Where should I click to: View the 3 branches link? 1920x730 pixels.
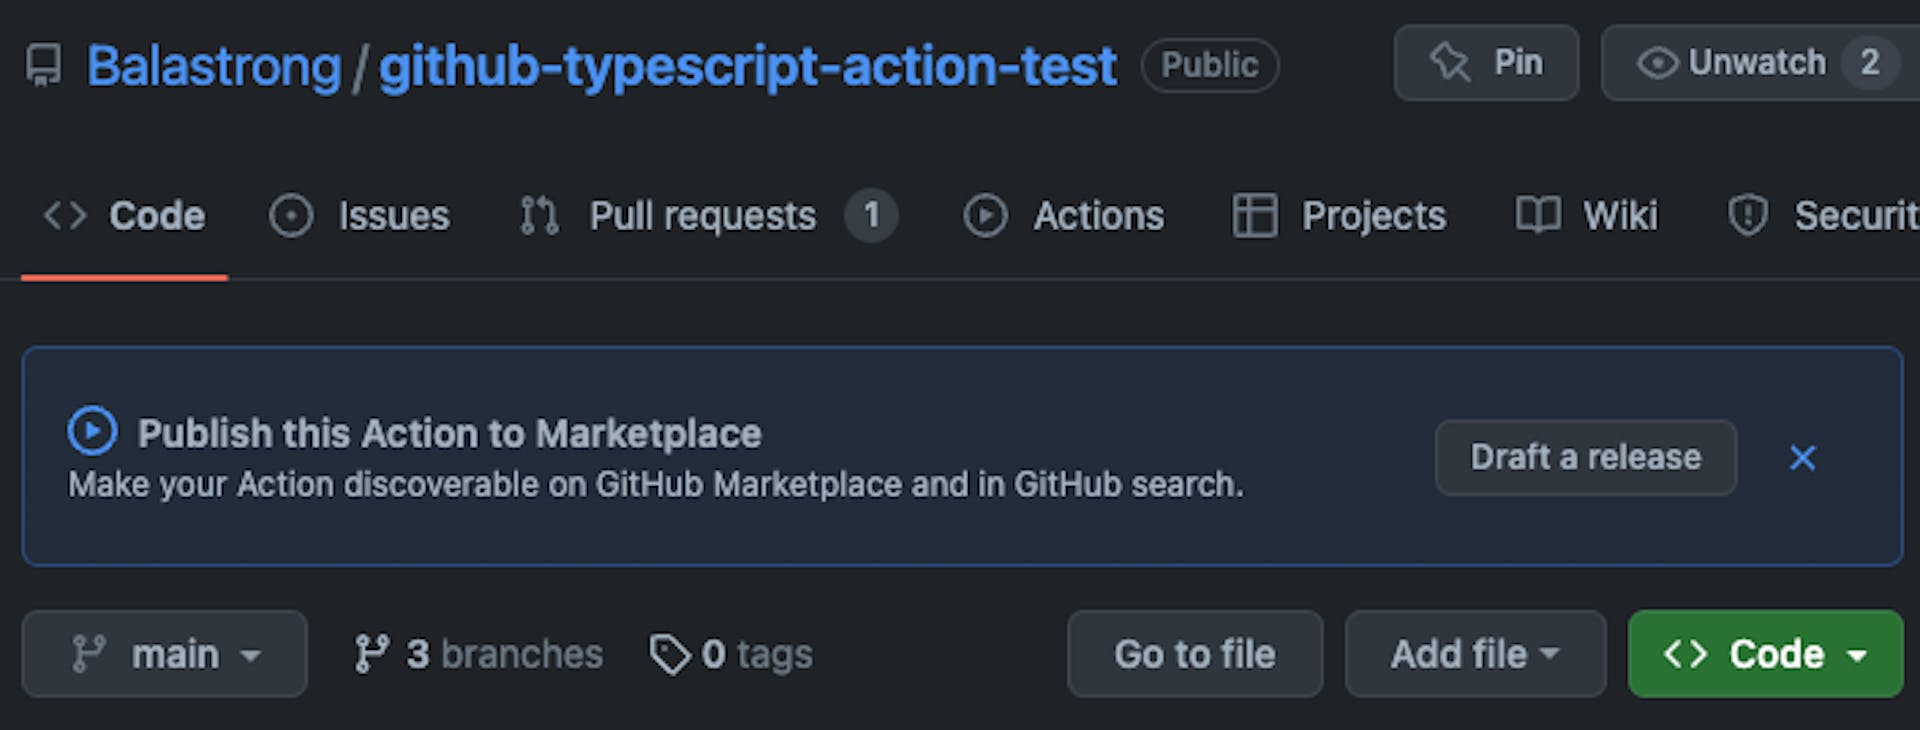tap(479, 654)
